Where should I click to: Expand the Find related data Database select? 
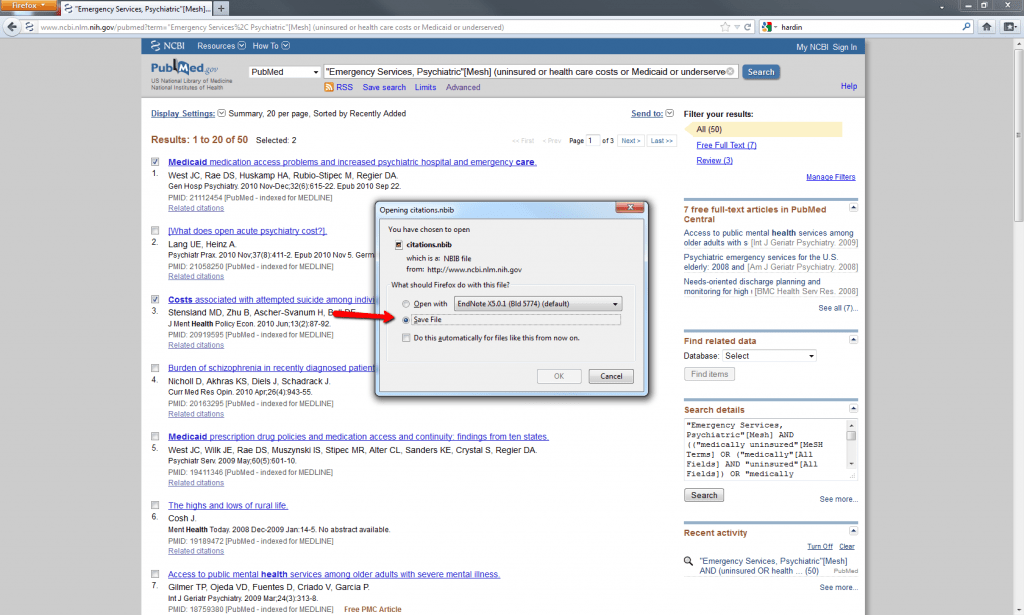(x=768, y=356)
